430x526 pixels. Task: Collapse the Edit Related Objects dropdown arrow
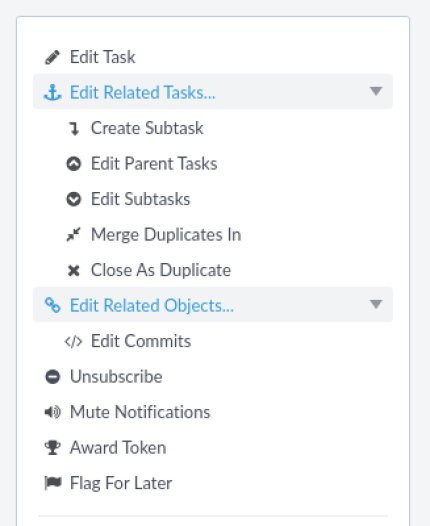click(x=376, y=304)
